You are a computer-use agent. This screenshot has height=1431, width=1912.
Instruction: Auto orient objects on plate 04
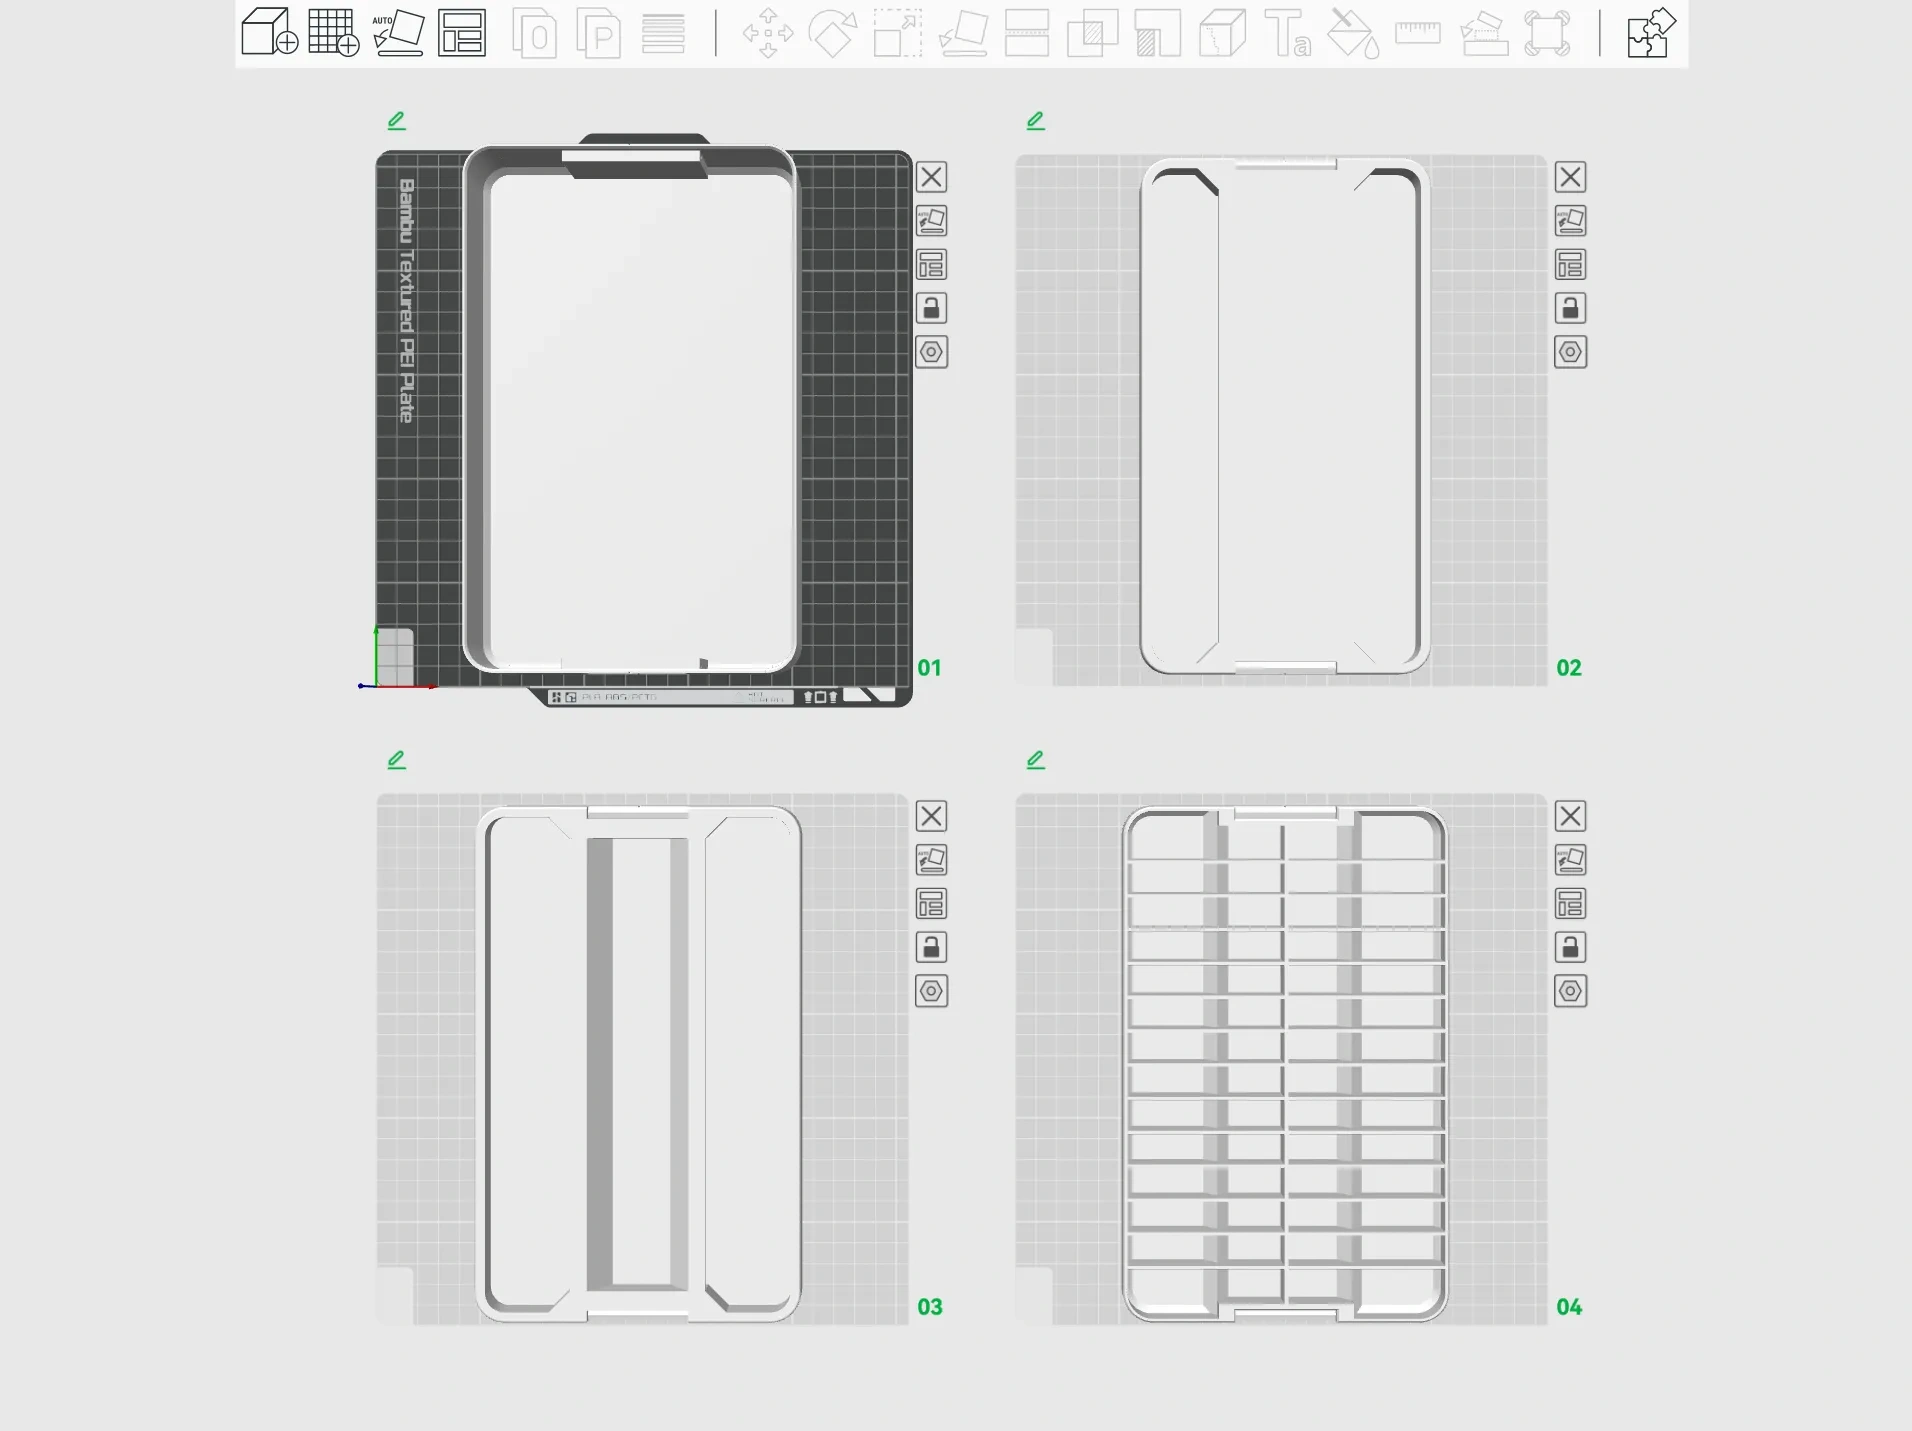coord(1570,860)
